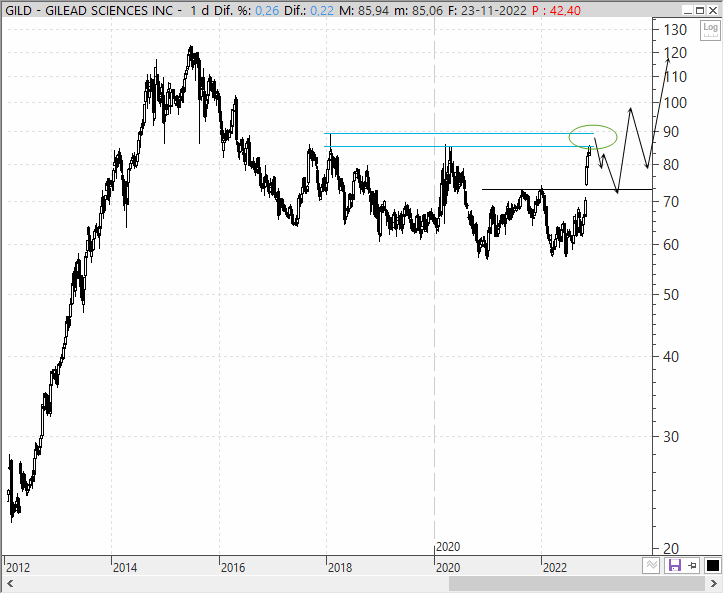Click the 50 price axis label
The height and width of the screenshot is (594, 724).
[671, 295]
